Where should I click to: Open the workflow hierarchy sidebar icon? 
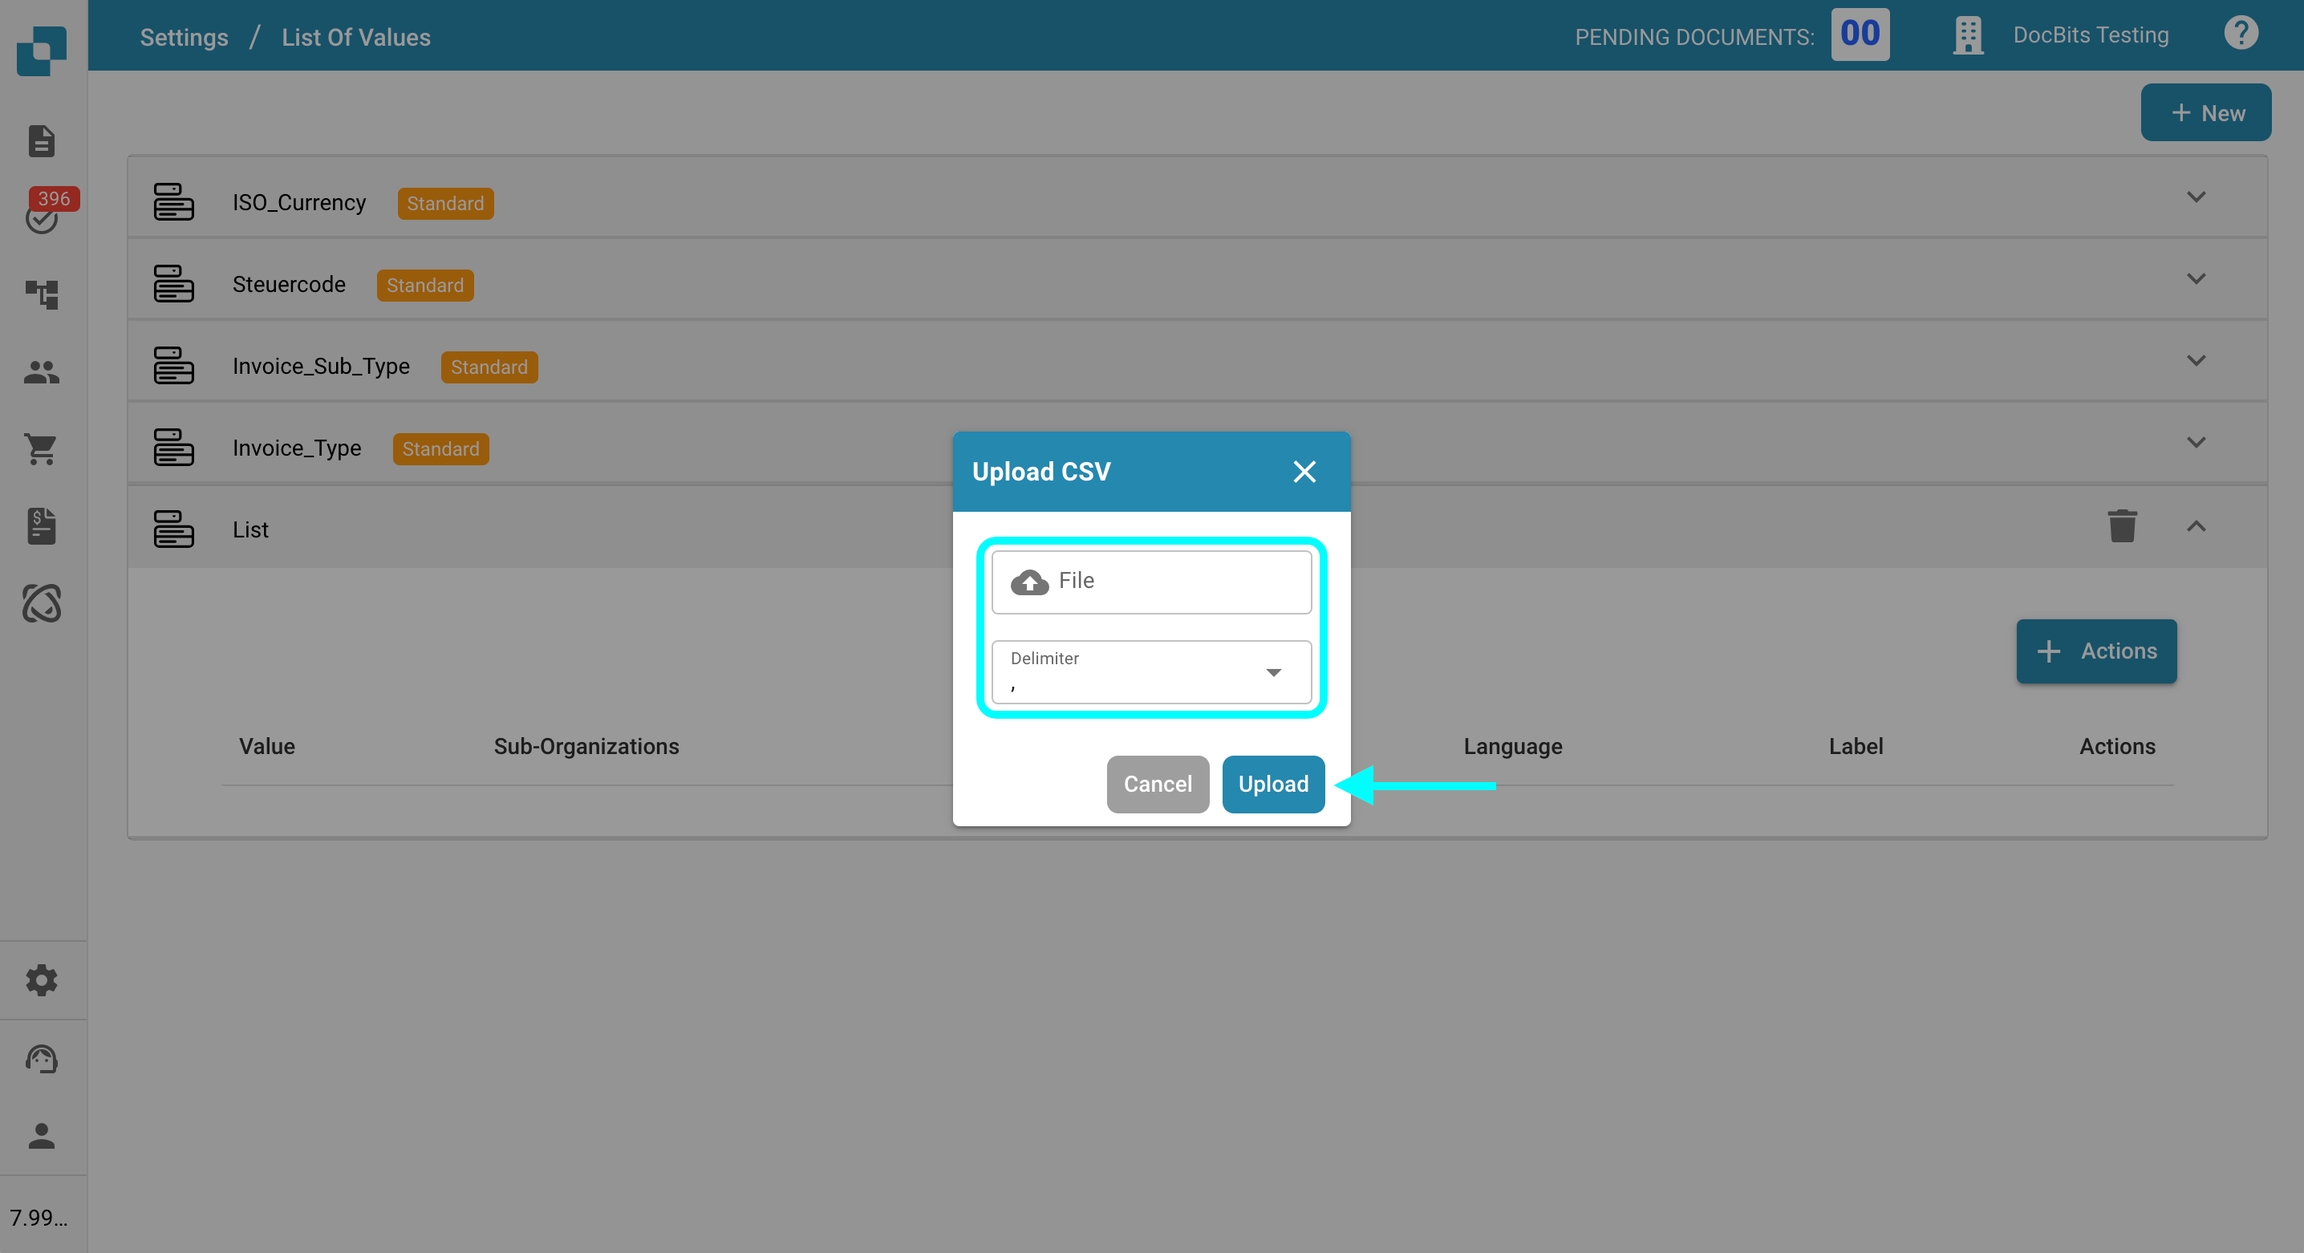click(x=41, y=294)
